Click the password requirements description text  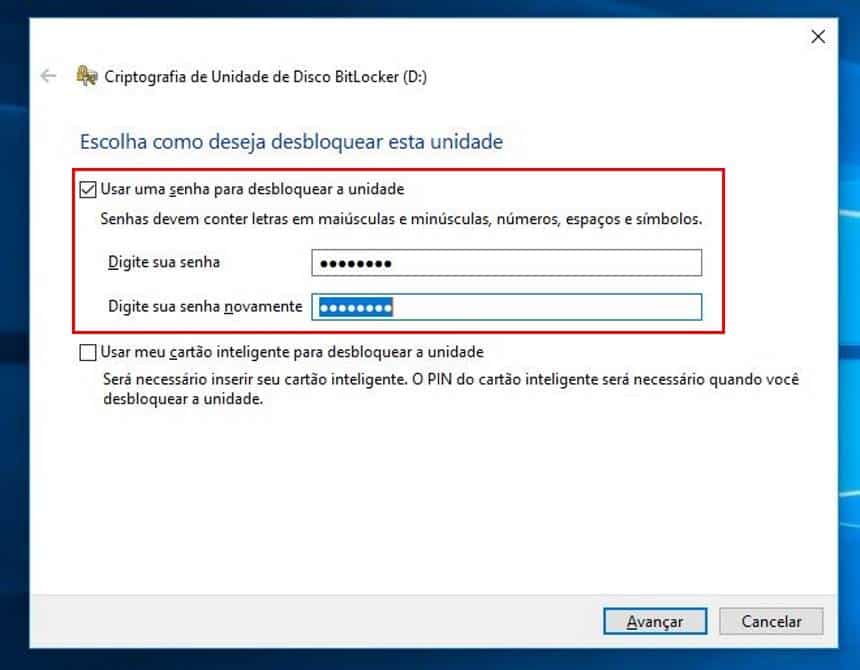pyautogui.click(x=400, y=217)
